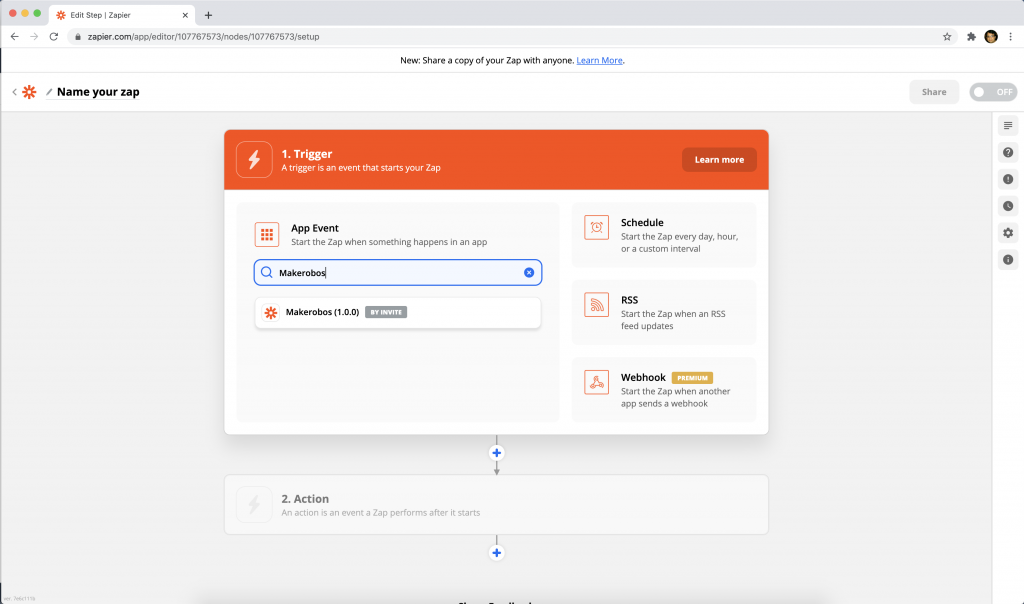Open the Learn More link in banner
This screenshot has height=604, width=1024.
599,60
